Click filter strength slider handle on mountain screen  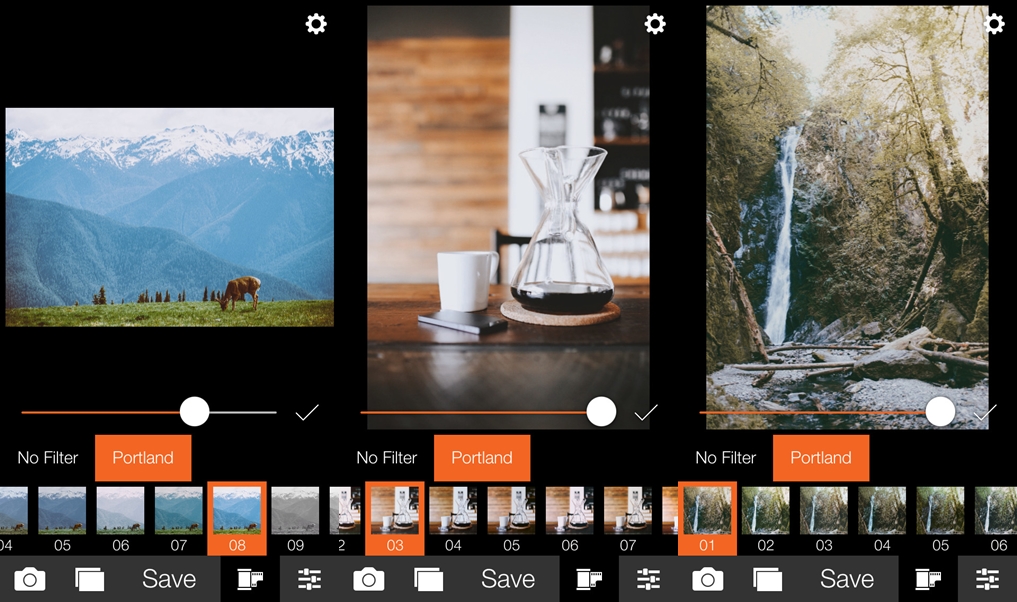click(x=195, y=412)
